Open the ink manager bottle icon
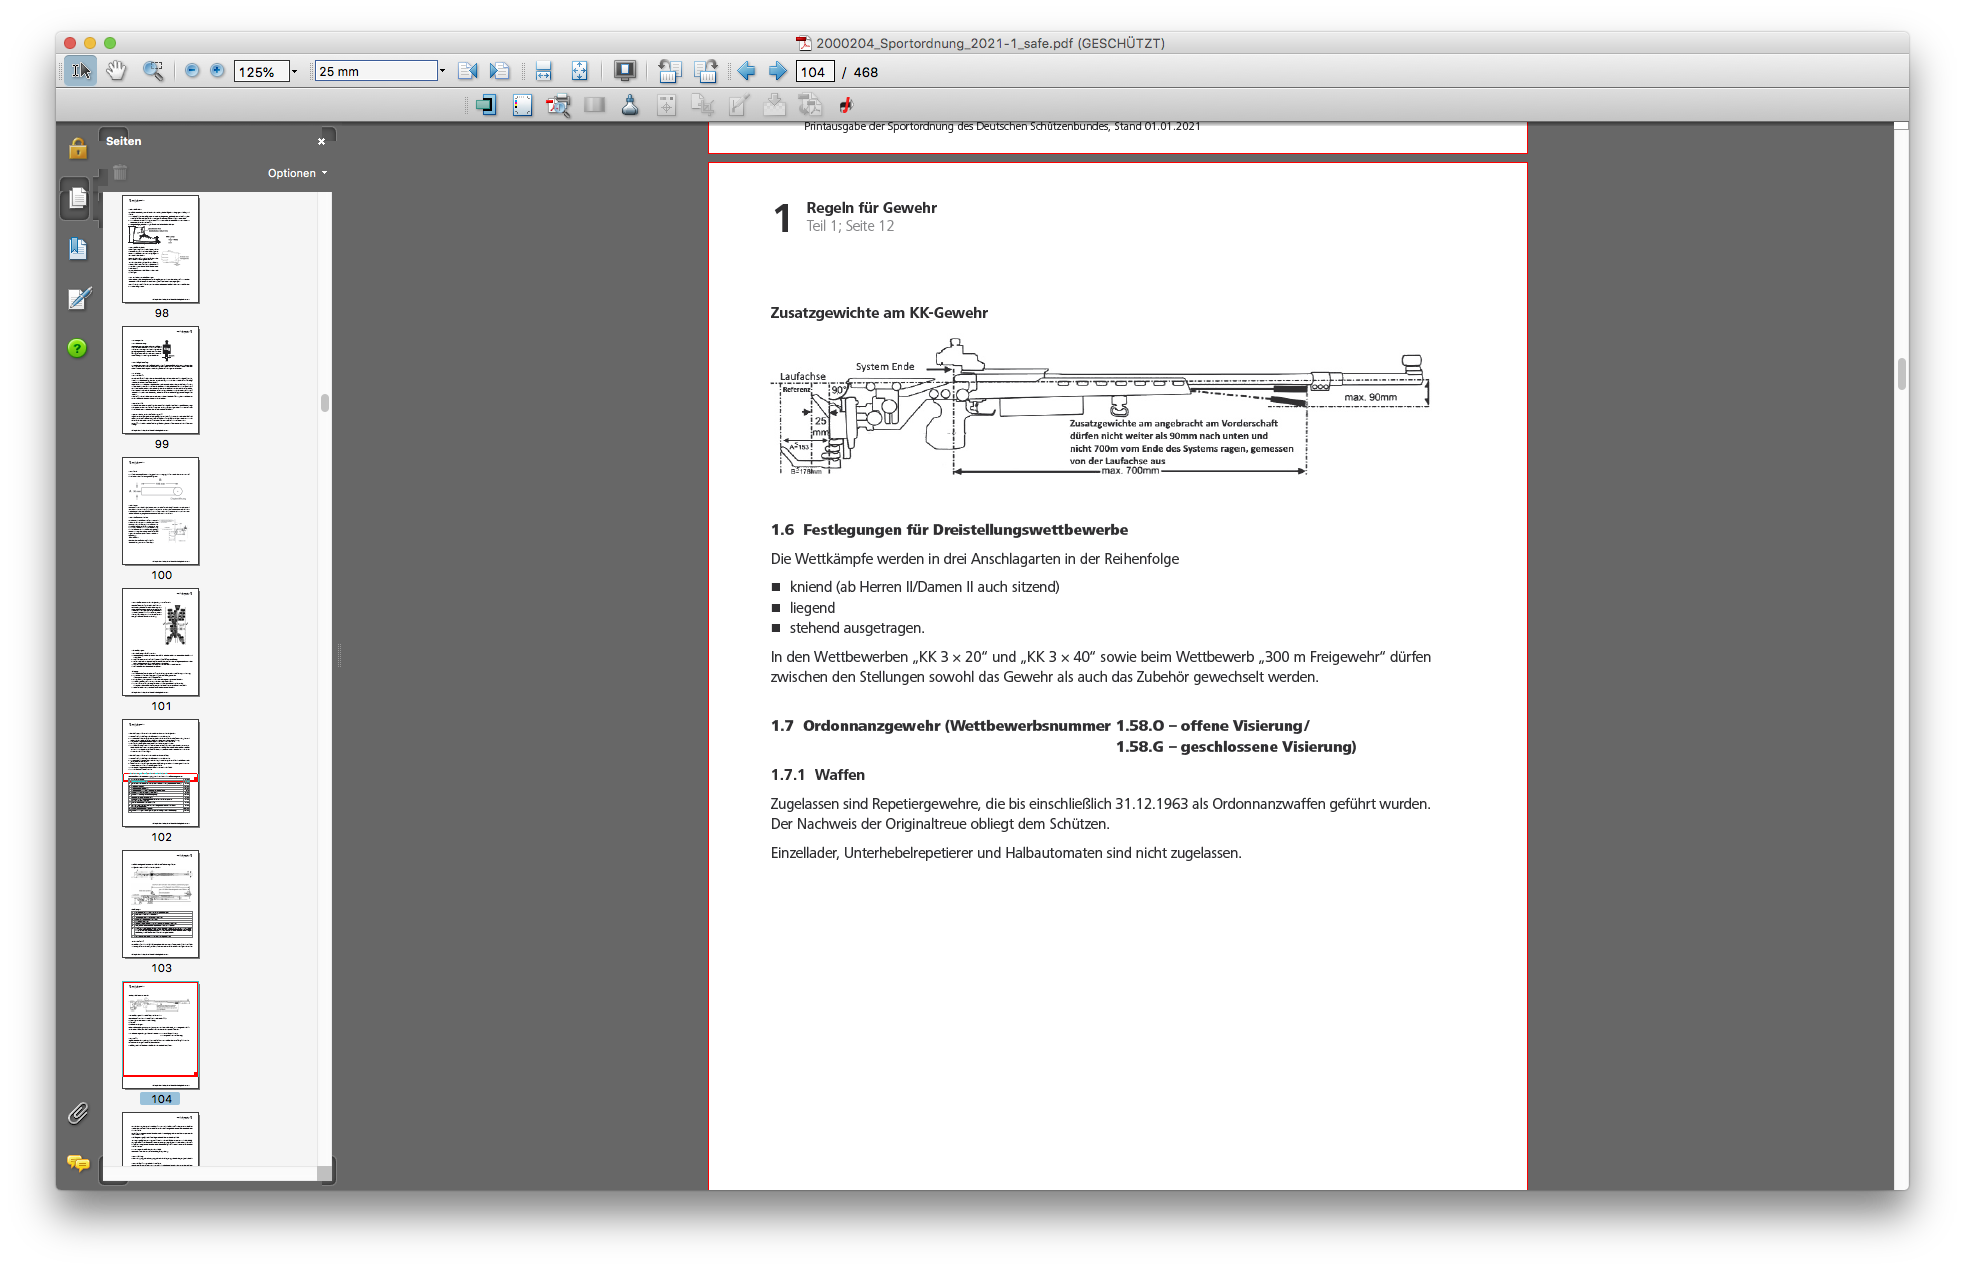 [x=630, y=105]
